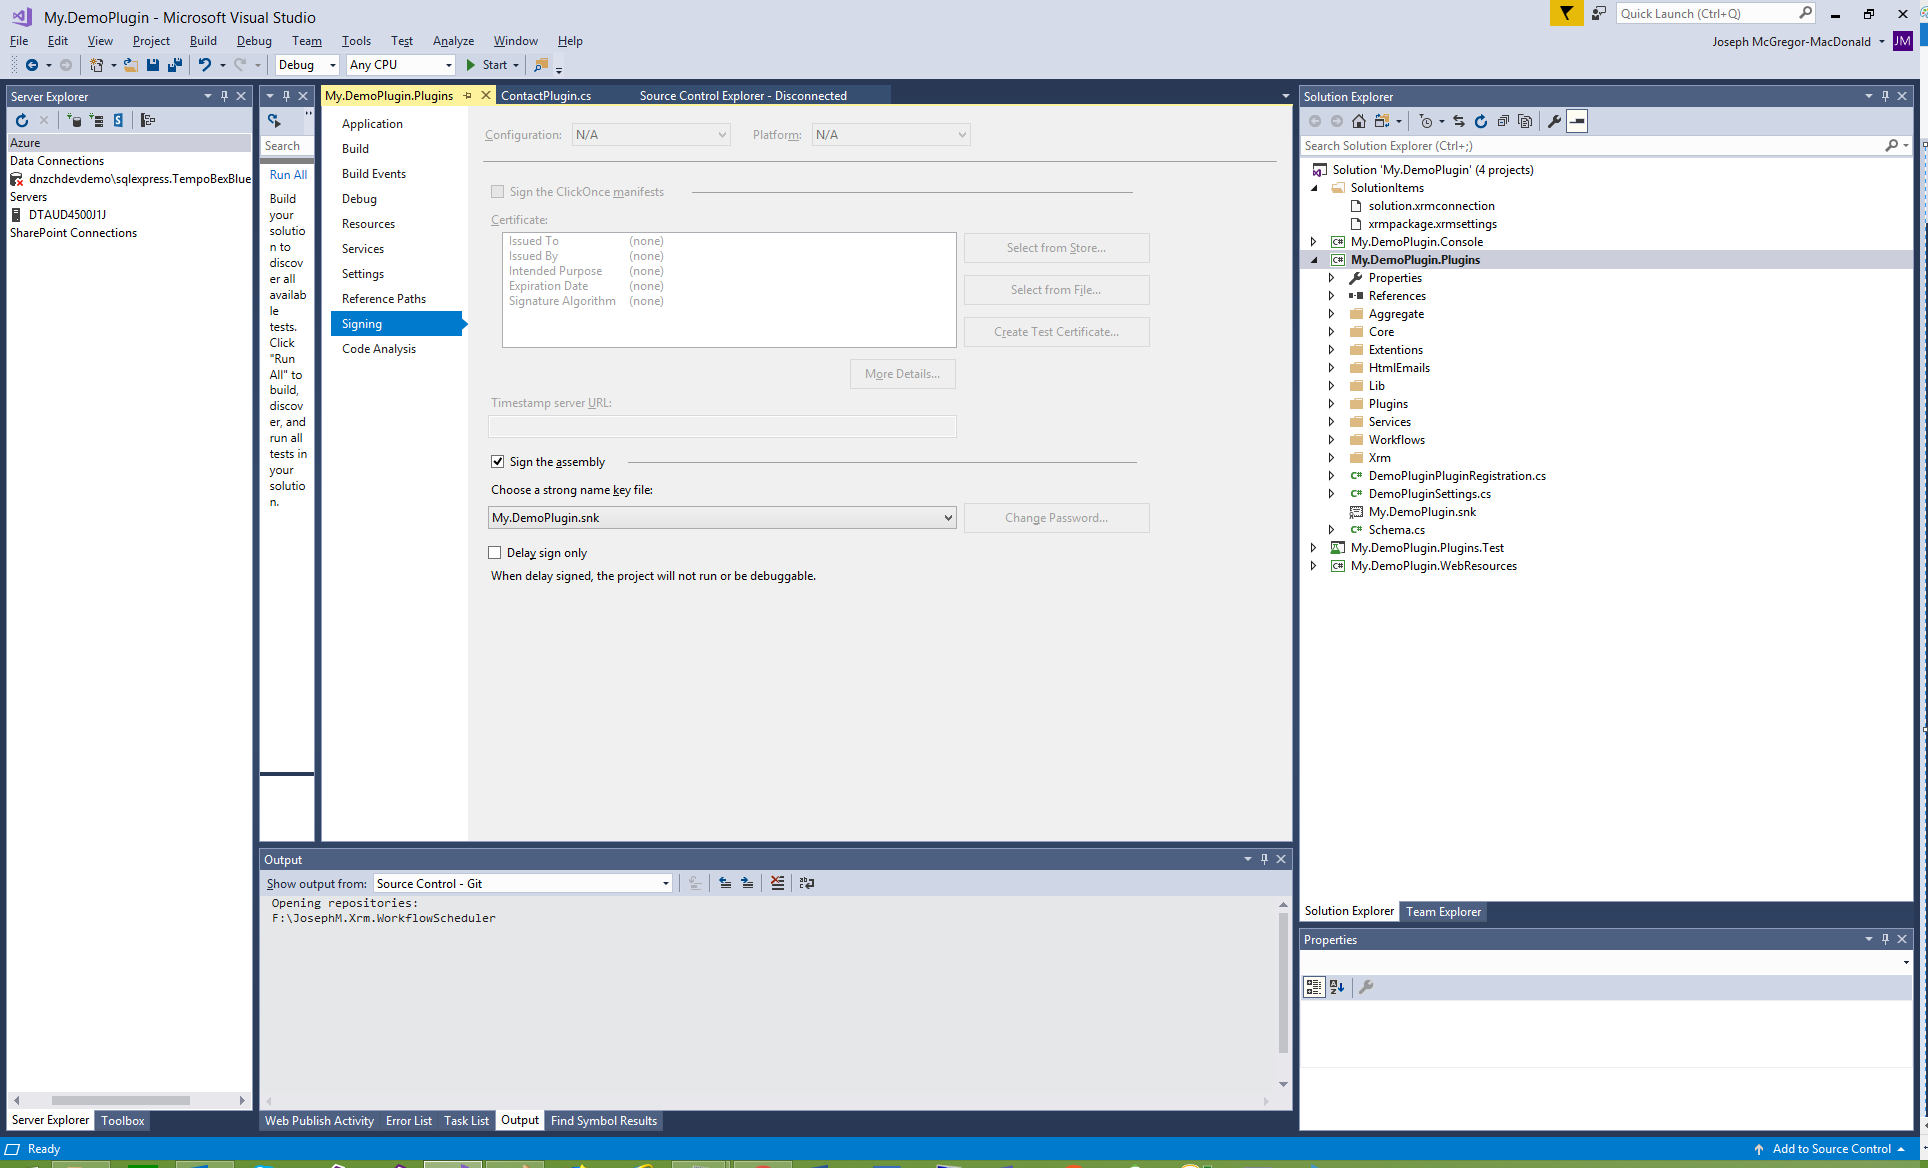Click the Search Solution Explorer input field

(x=1590, y=146)
